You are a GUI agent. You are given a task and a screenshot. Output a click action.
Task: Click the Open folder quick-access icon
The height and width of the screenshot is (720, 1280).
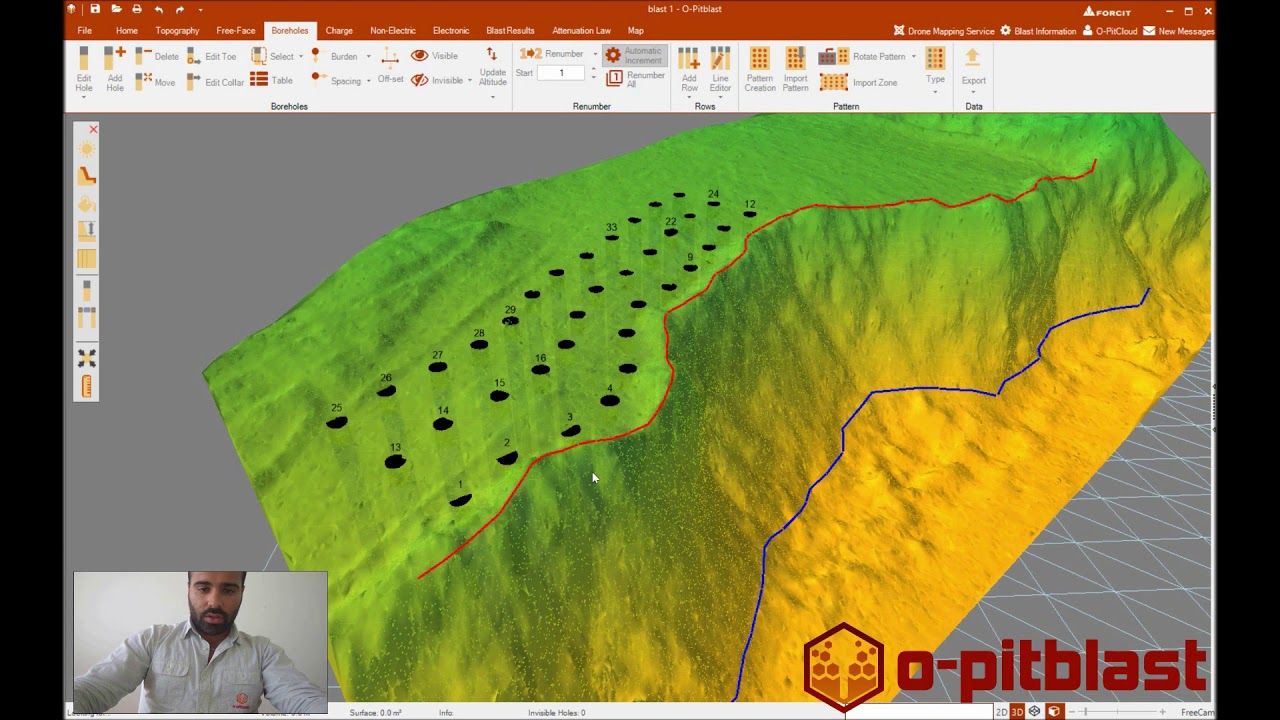(x=116, y=9)
